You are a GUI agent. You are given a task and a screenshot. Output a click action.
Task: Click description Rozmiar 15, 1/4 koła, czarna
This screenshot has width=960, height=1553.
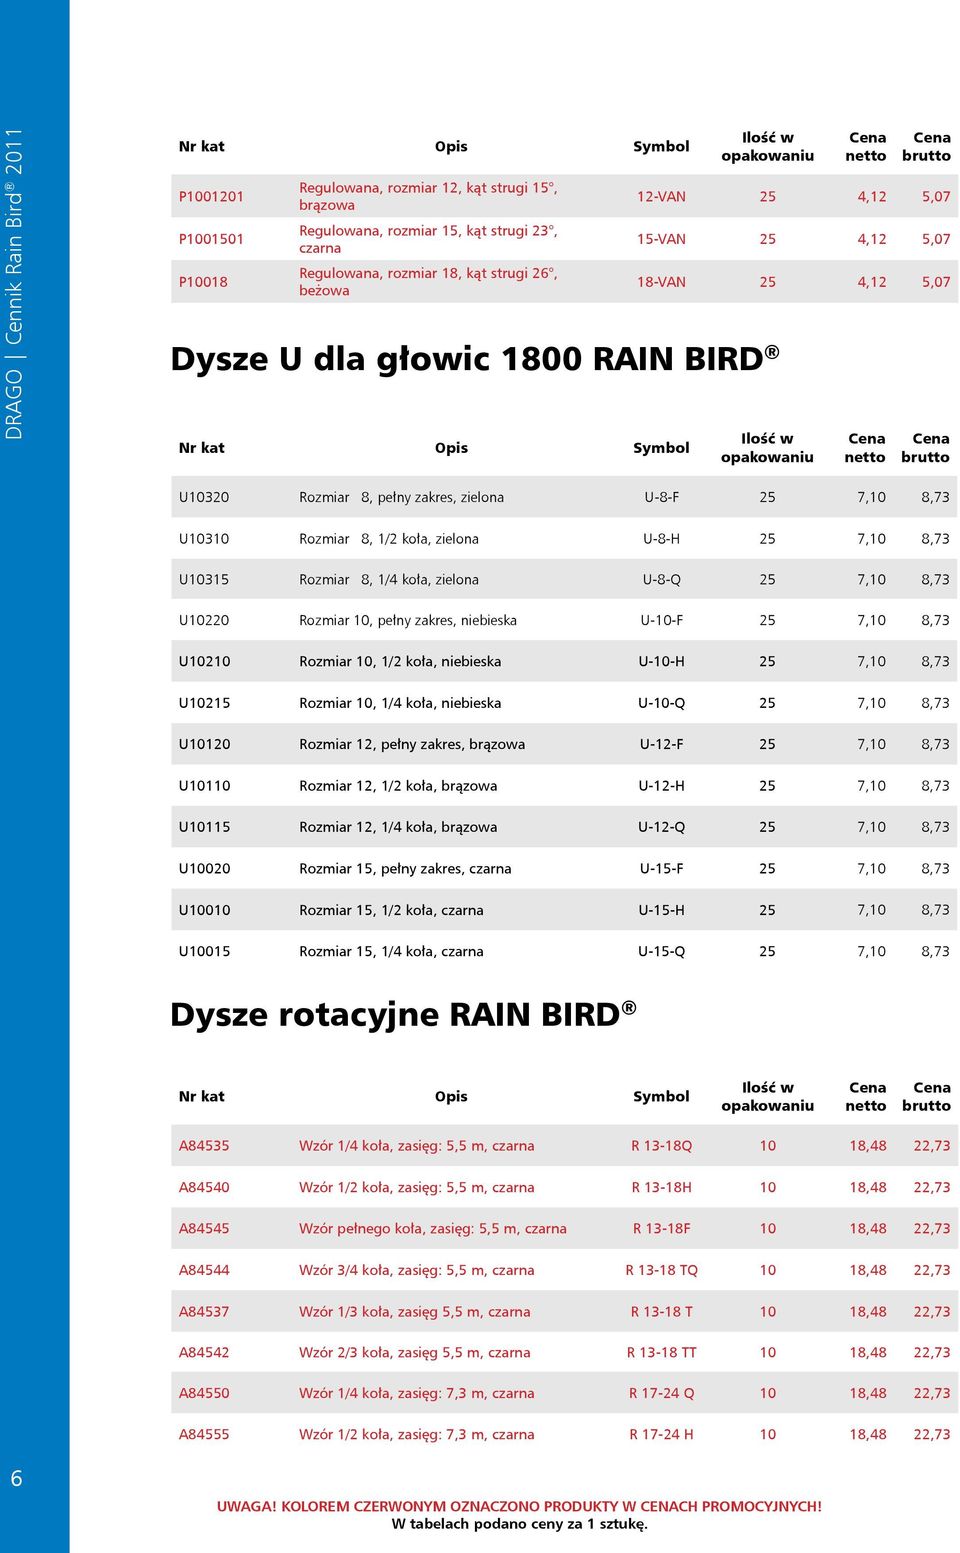tap(391, 952)
